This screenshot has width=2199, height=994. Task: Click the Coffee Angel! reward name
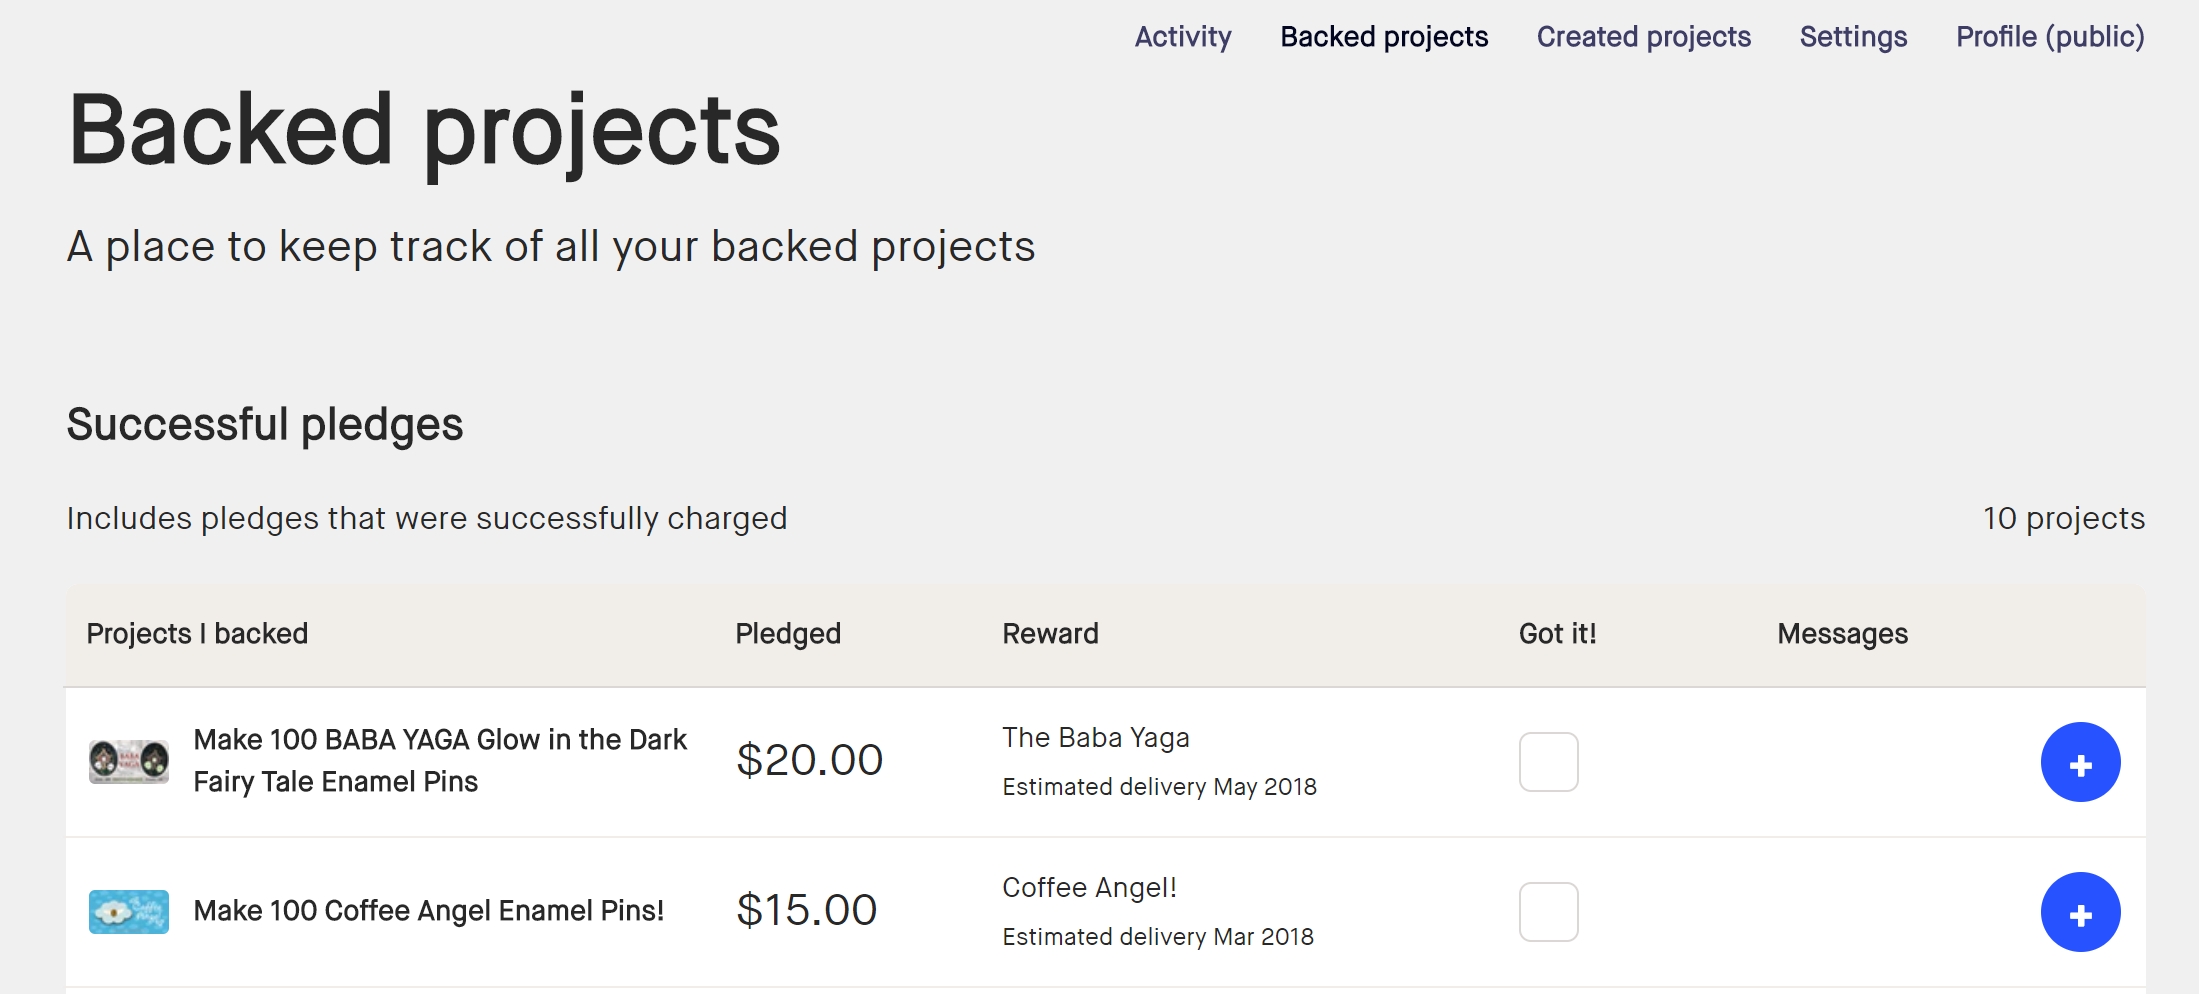(1089, 888)
